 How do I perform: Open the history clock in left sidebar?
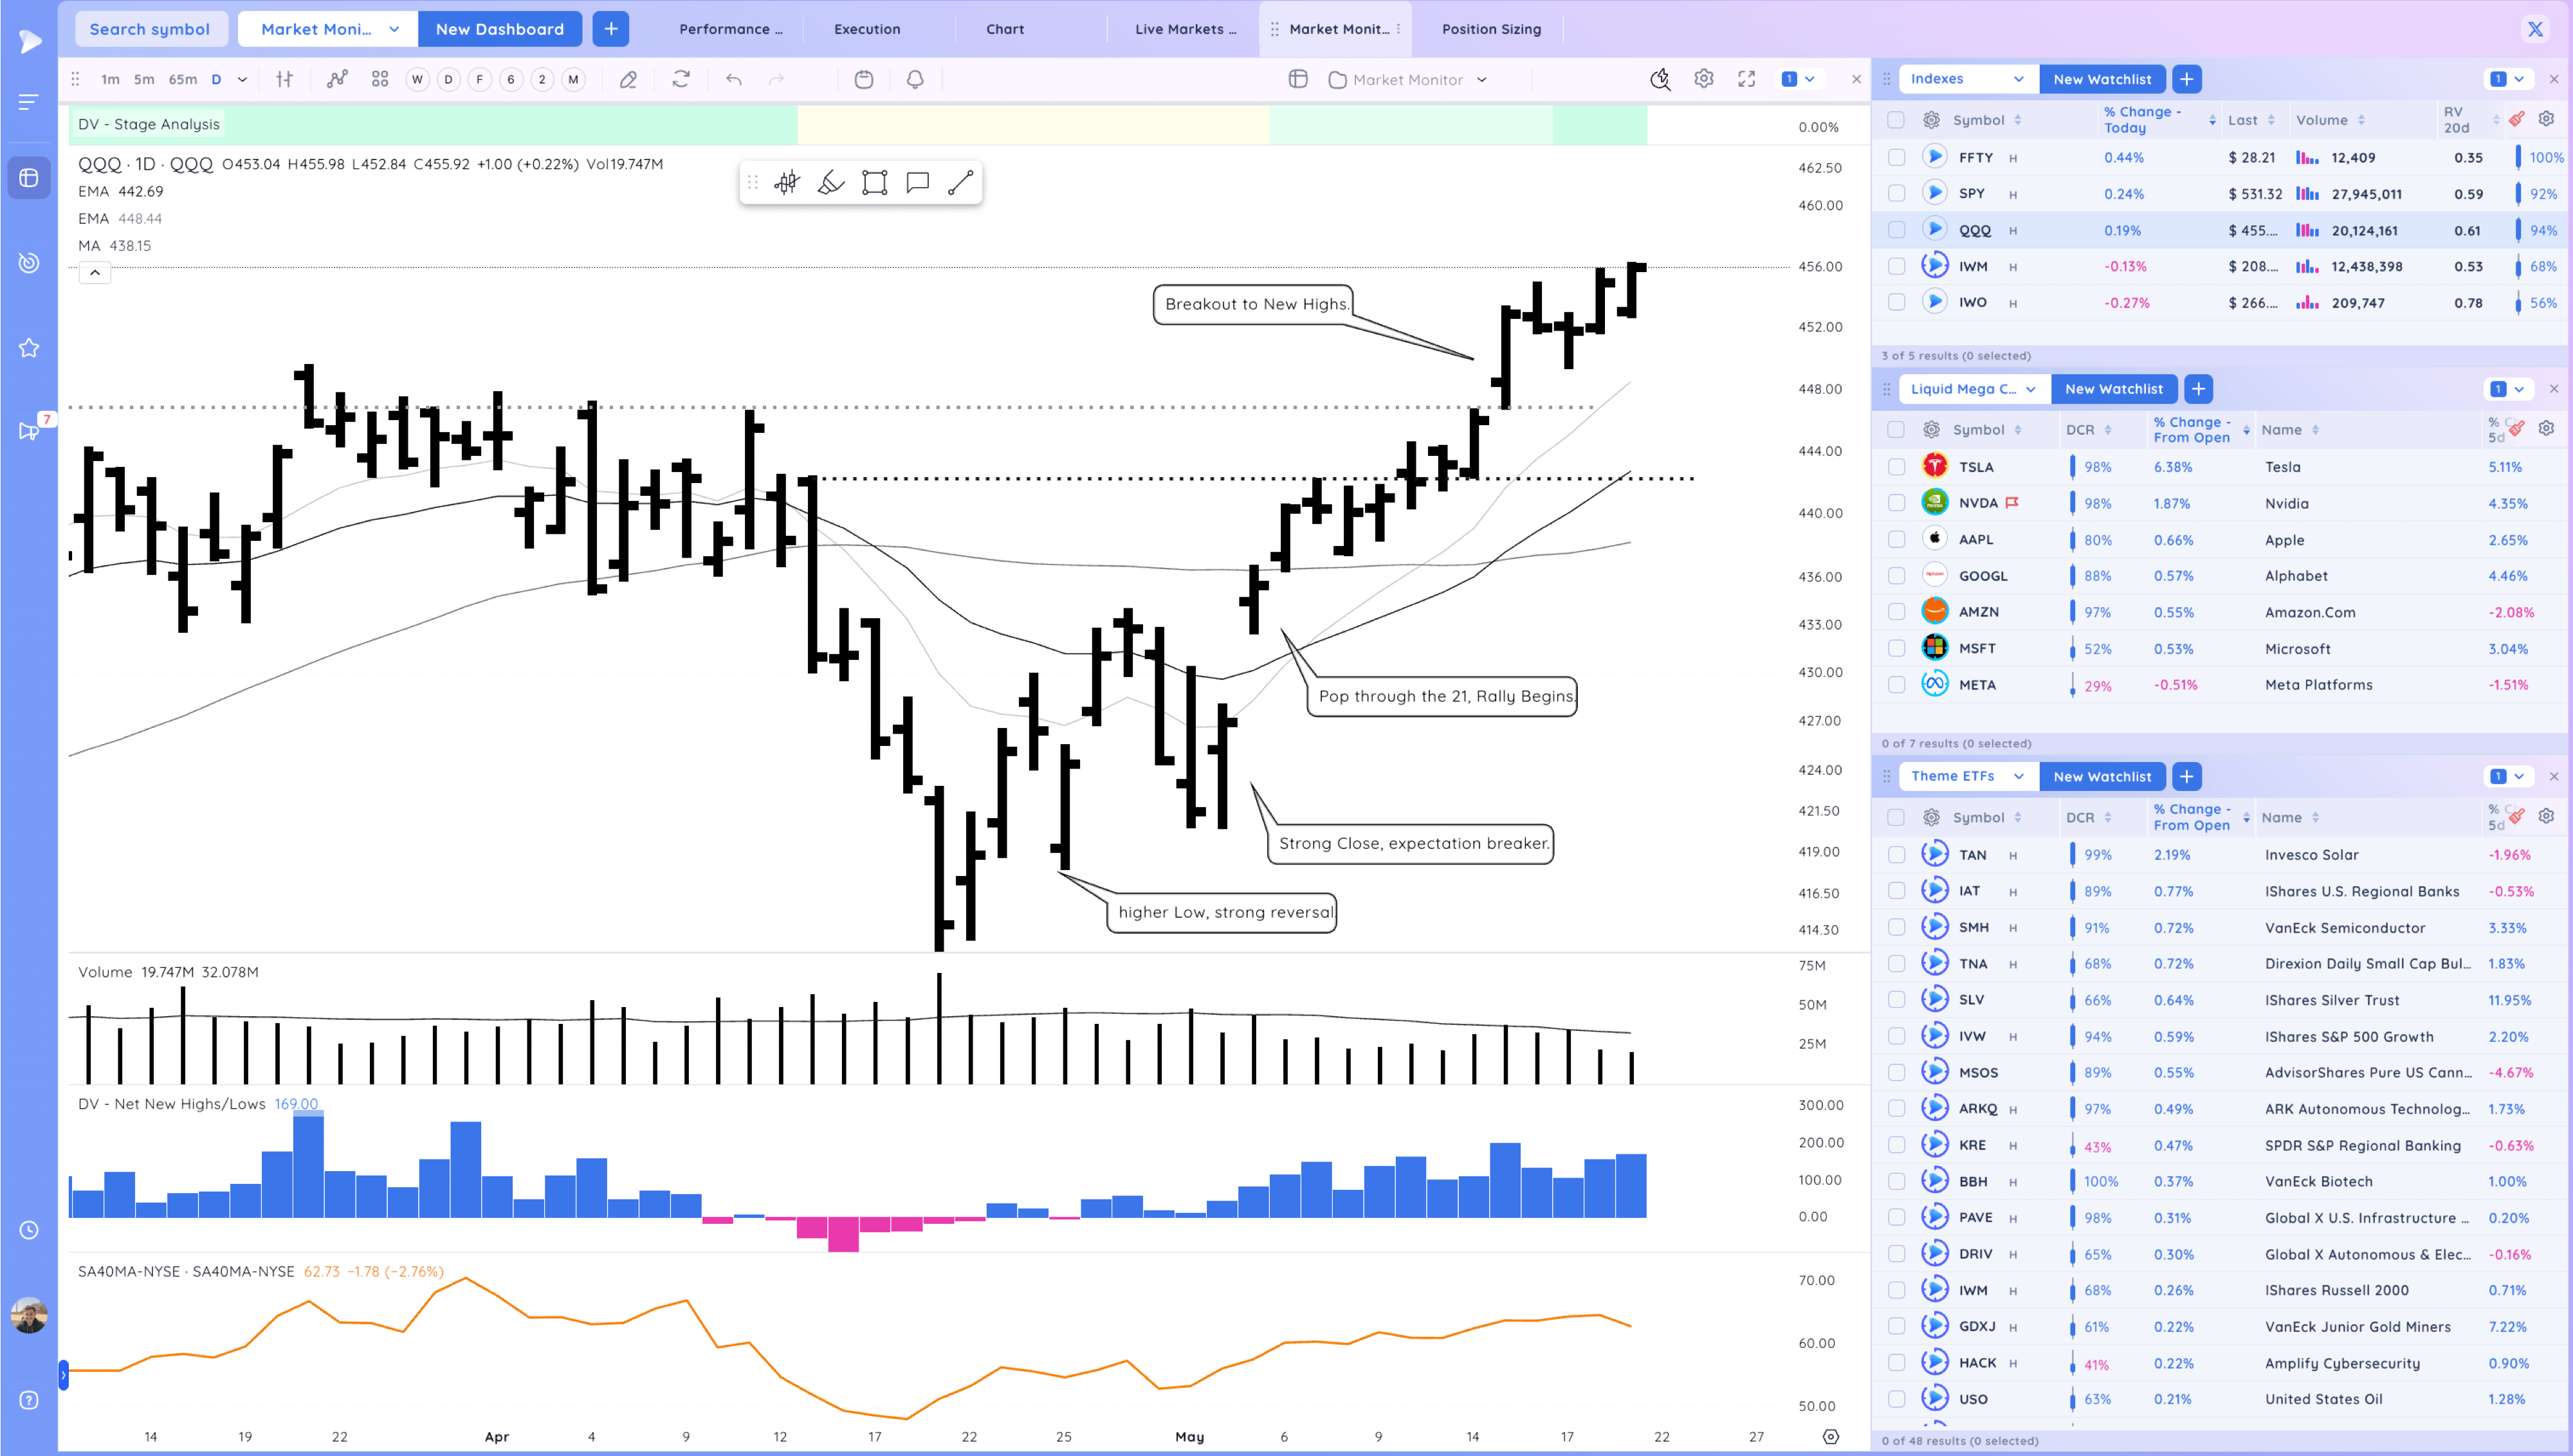point(29,1230)
